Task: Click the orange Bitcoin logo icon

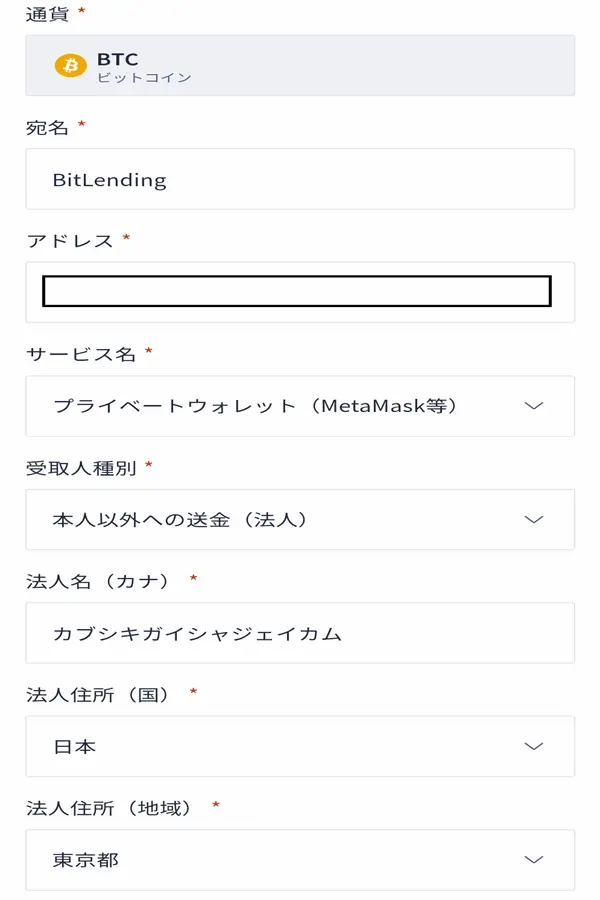Action: [x=71, y=66]
